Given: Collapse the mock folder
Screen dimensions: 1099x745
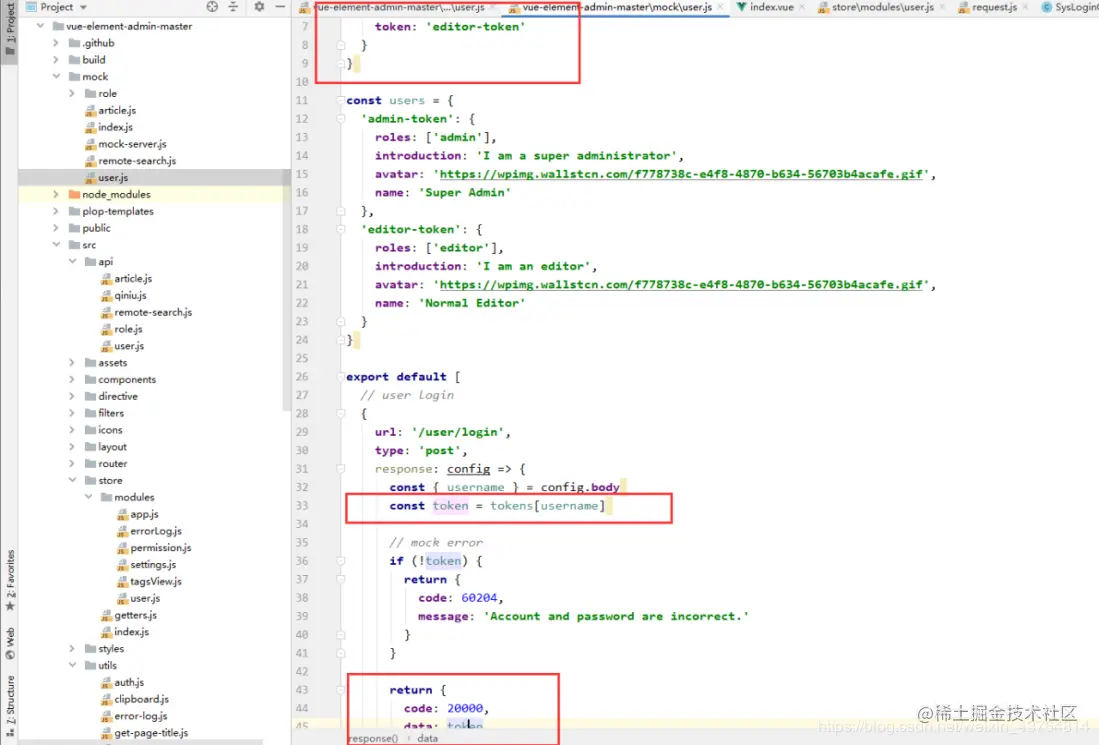Looking at the screenshot, I should (56, 76).
